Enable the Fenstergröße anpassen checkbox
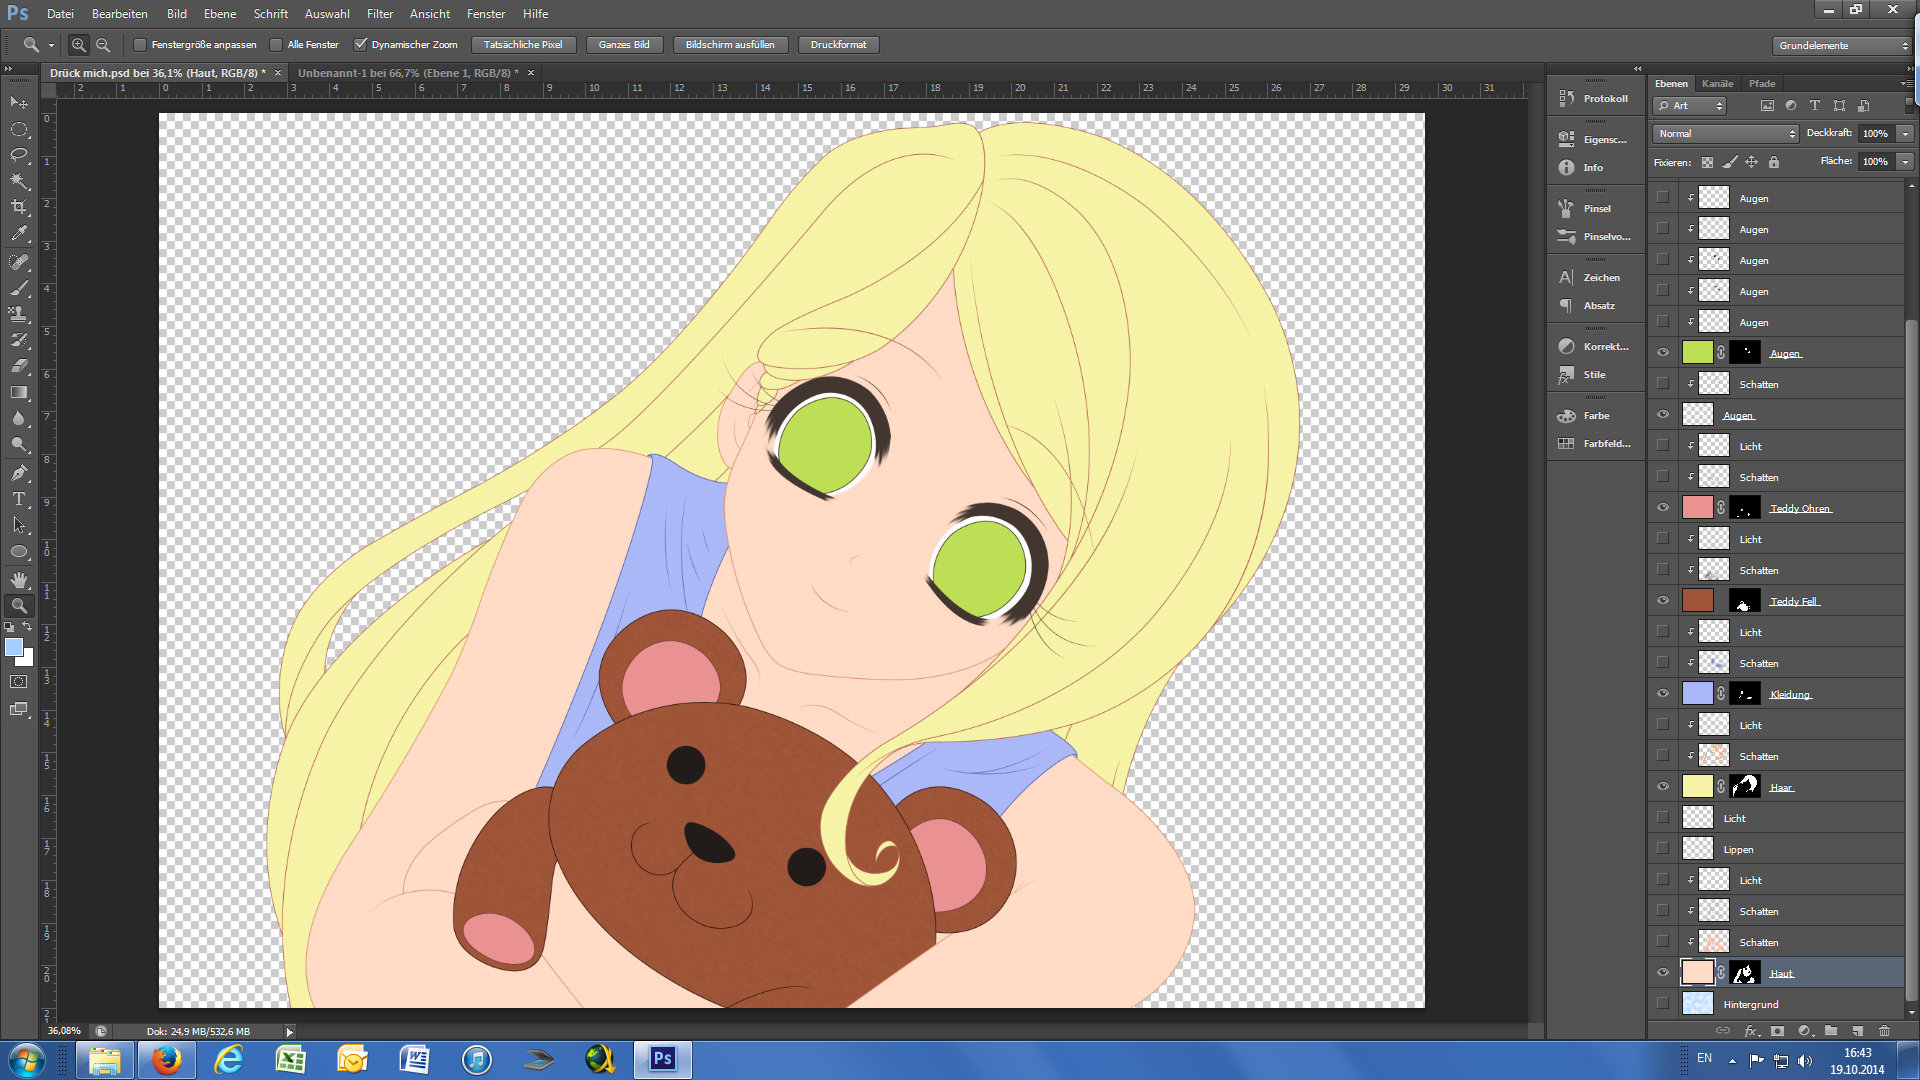This screenshot has width=1920, height=1080. point(140,45)
